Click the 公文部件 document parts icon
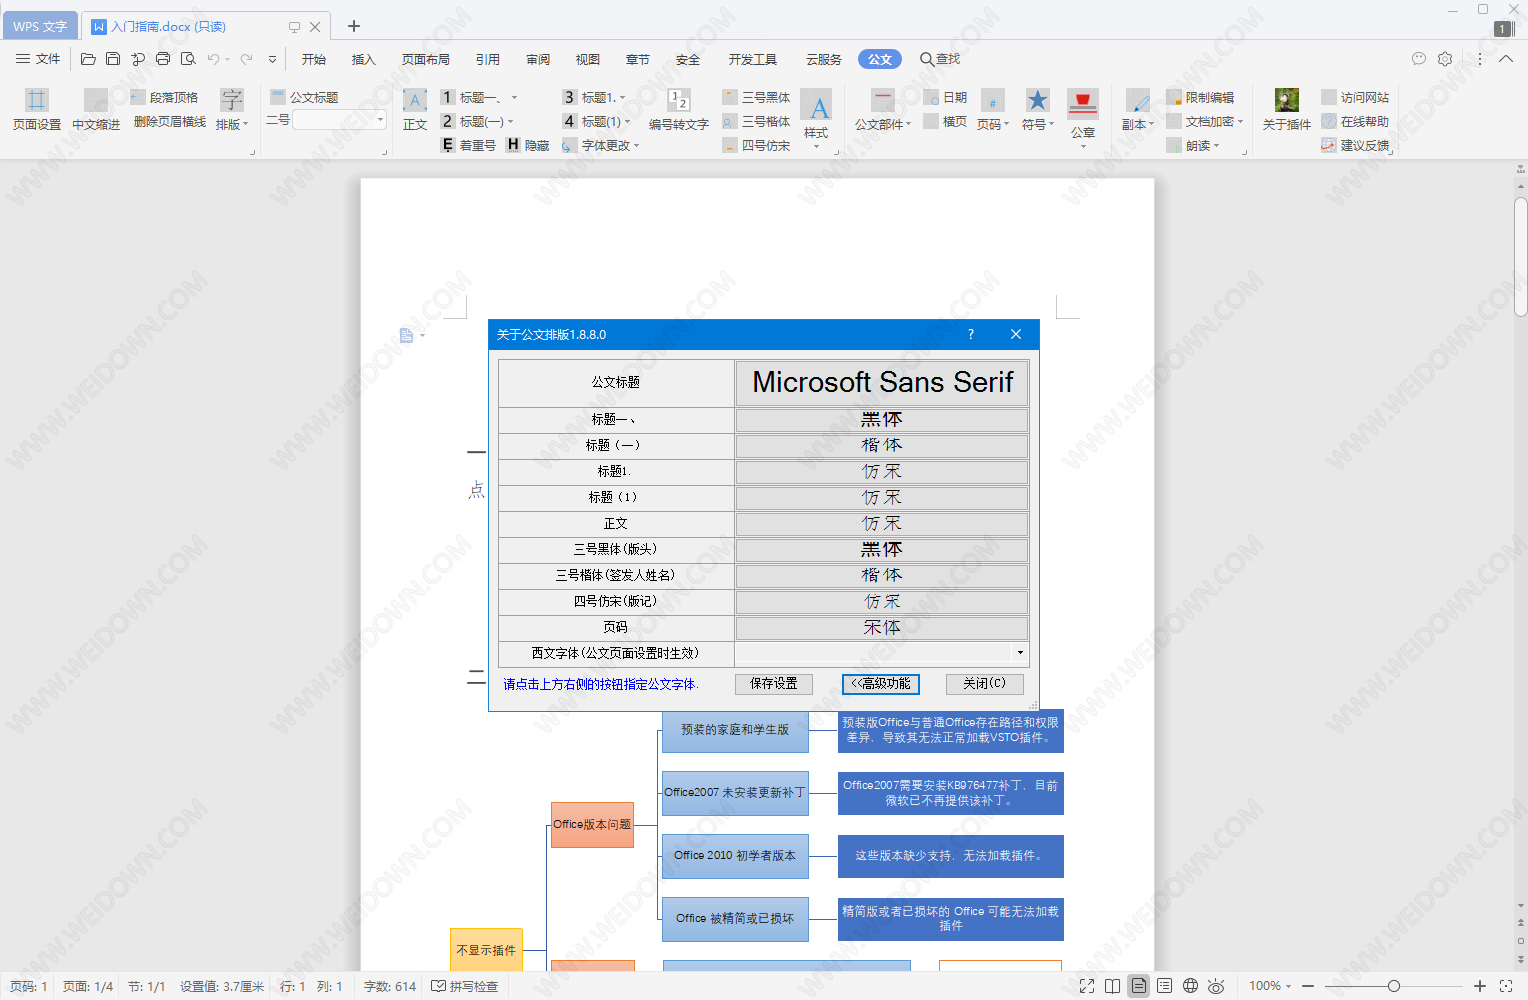Screen dimensions: 1528x1000 pyautogui.click(x=883, y=109)
